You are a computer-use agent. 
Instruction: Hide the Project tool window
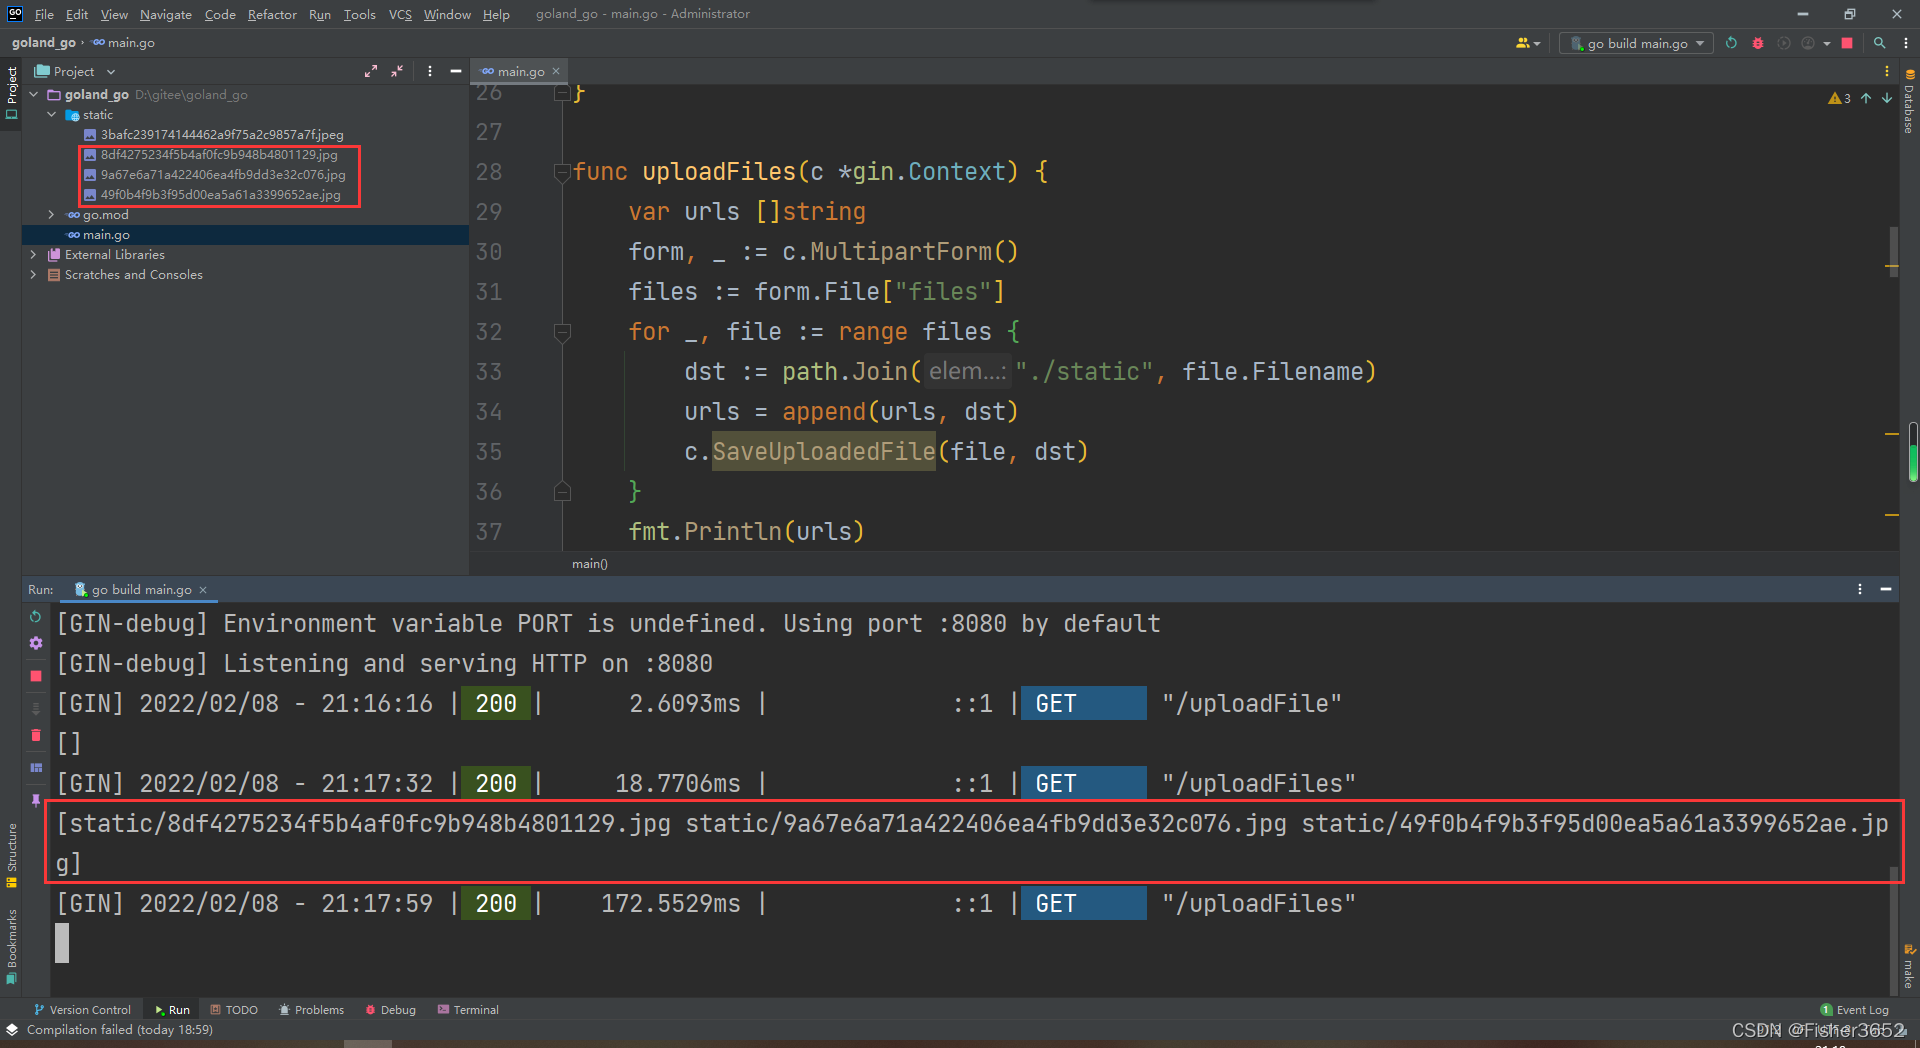456,71
